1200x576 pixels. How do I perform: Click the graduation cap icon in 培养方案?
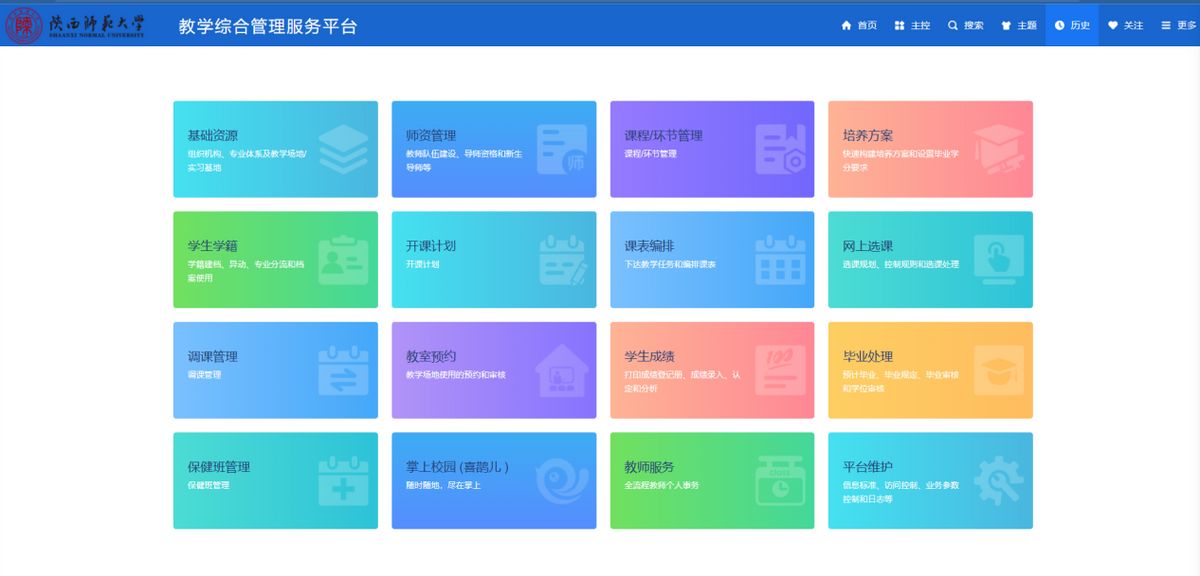click(998, 150)
